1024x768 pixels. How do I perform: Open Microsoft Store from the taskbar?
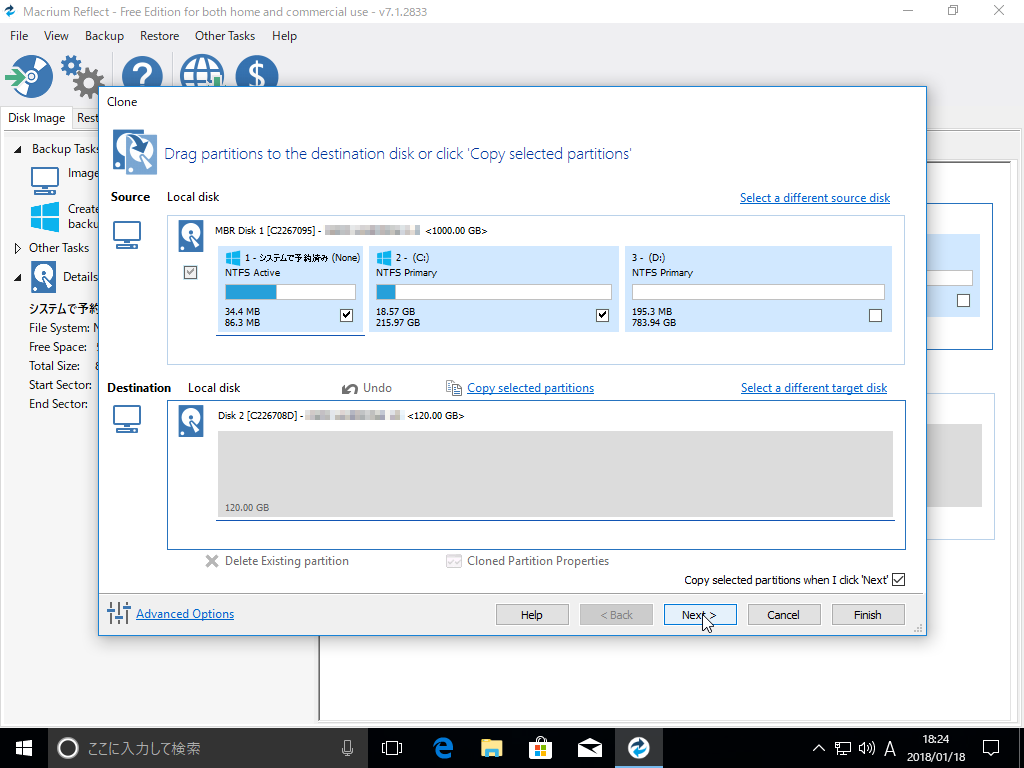point(541,748)
